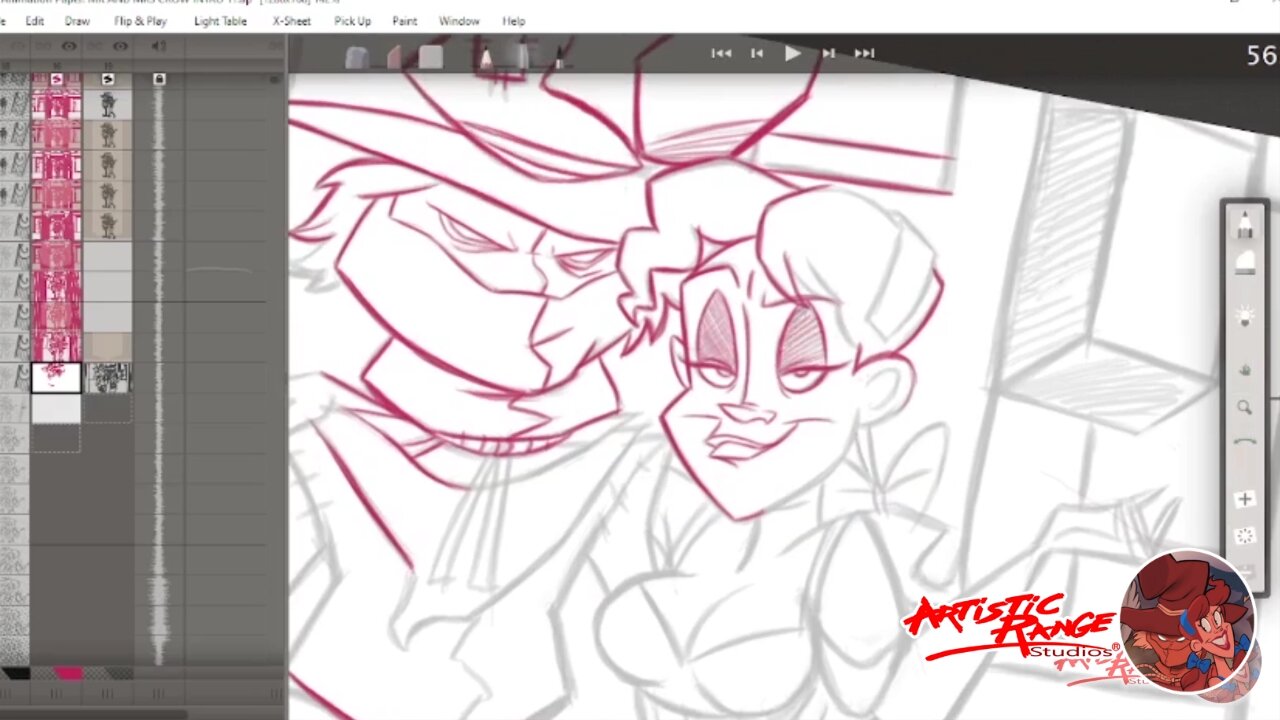Open the Window menu
Image resolution: width=1280 pixels, height=720 pixels.
click(x=459, y=21)
